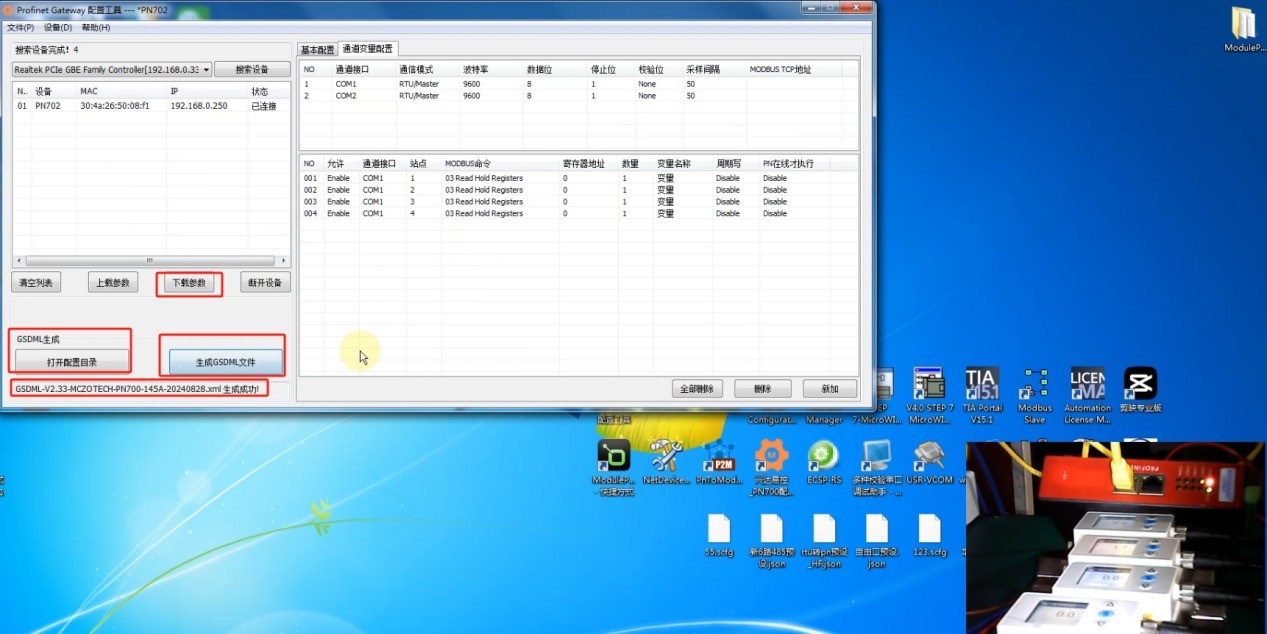Viewport: 1267px width, 634px height.
Task: Click the Profinet Gateway title bar app icon
Action: [9, 9]
